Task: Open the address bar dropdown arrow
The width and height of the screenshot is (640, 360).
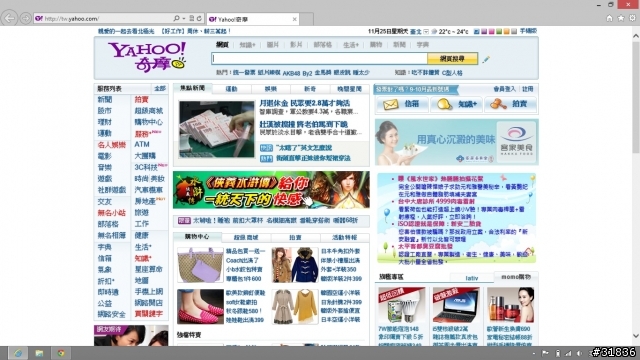Action: click(x=184, y=18)
